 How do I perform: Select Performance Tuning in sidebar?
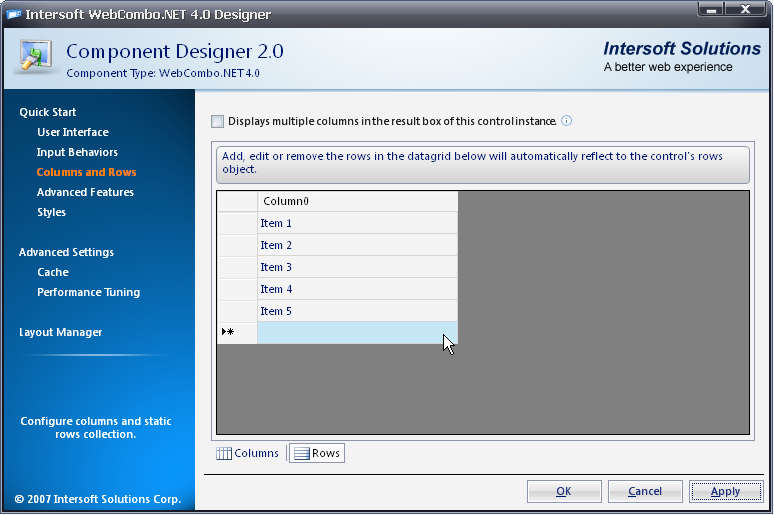[88, 292]
